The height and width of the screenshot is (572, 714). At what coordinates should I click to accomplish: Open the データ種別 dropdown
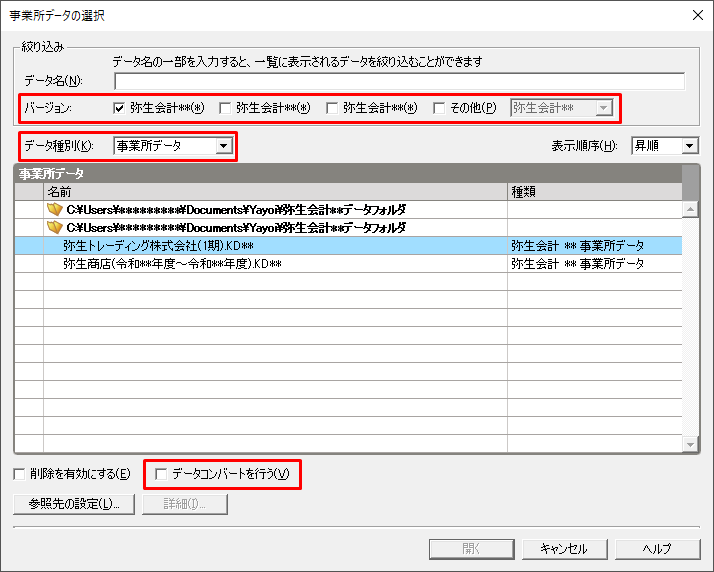point(173,146)
